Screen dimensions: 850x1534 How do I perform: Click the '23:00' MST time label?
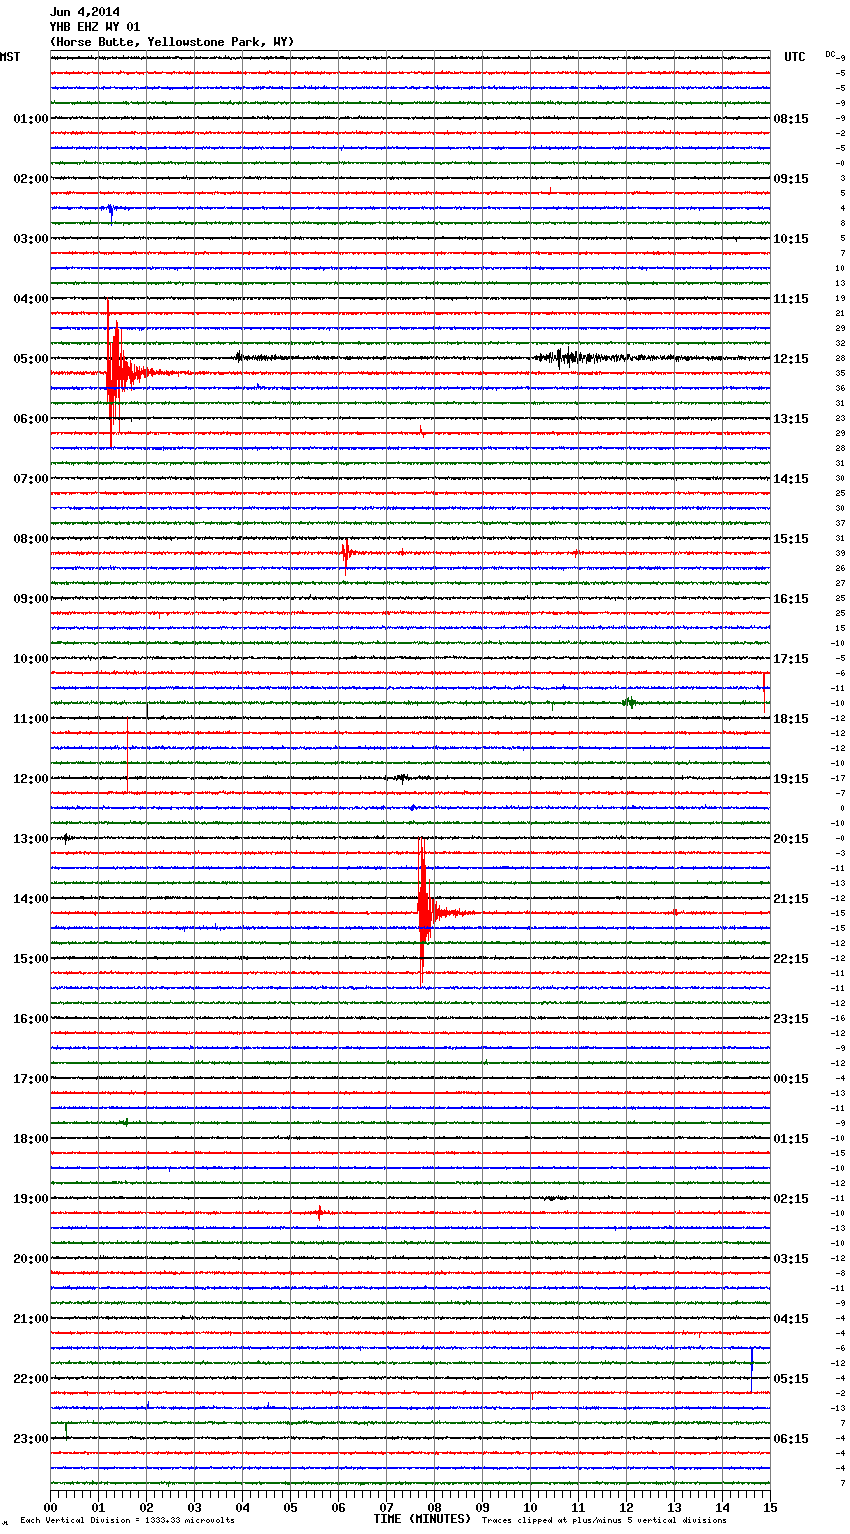point(30,1439)
